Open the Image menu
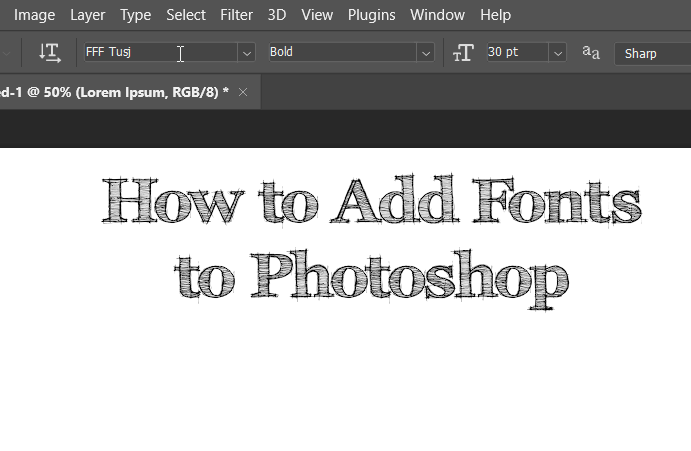Image resolution: width=691 pixels, height=451 pixels. pyautogui.click(x=34, y=15)
